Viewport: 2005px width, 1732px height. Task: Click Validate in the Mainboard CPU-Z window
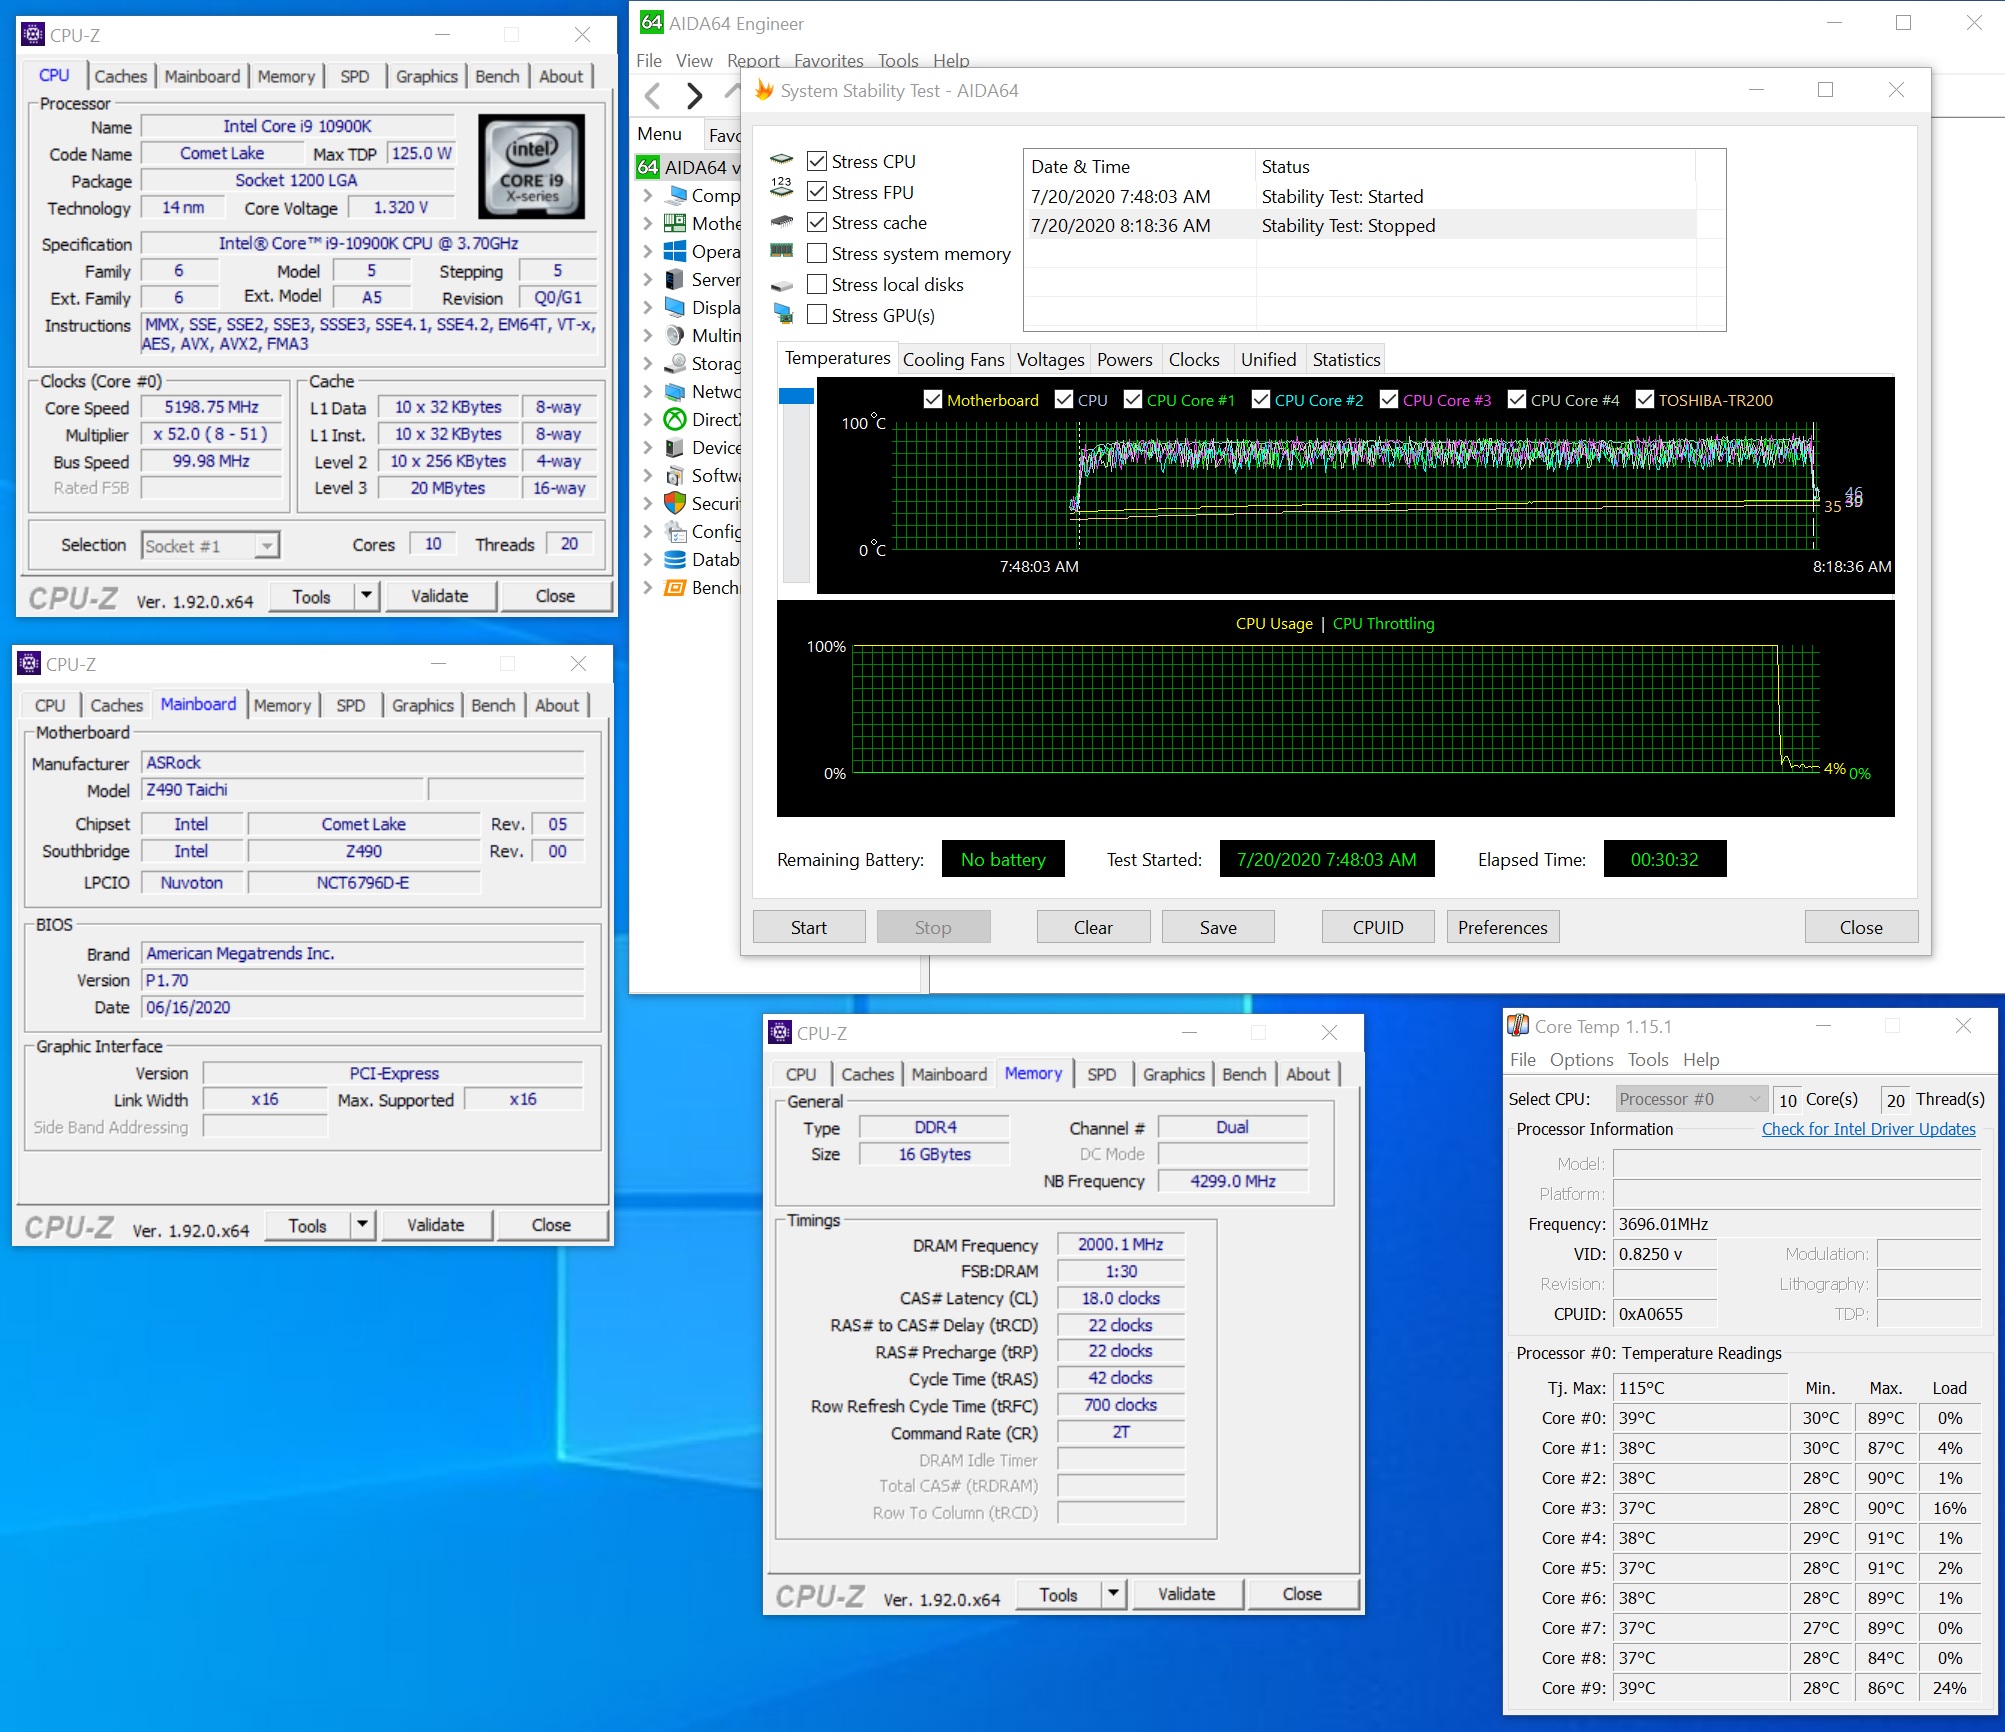(x=435, y=1225)
